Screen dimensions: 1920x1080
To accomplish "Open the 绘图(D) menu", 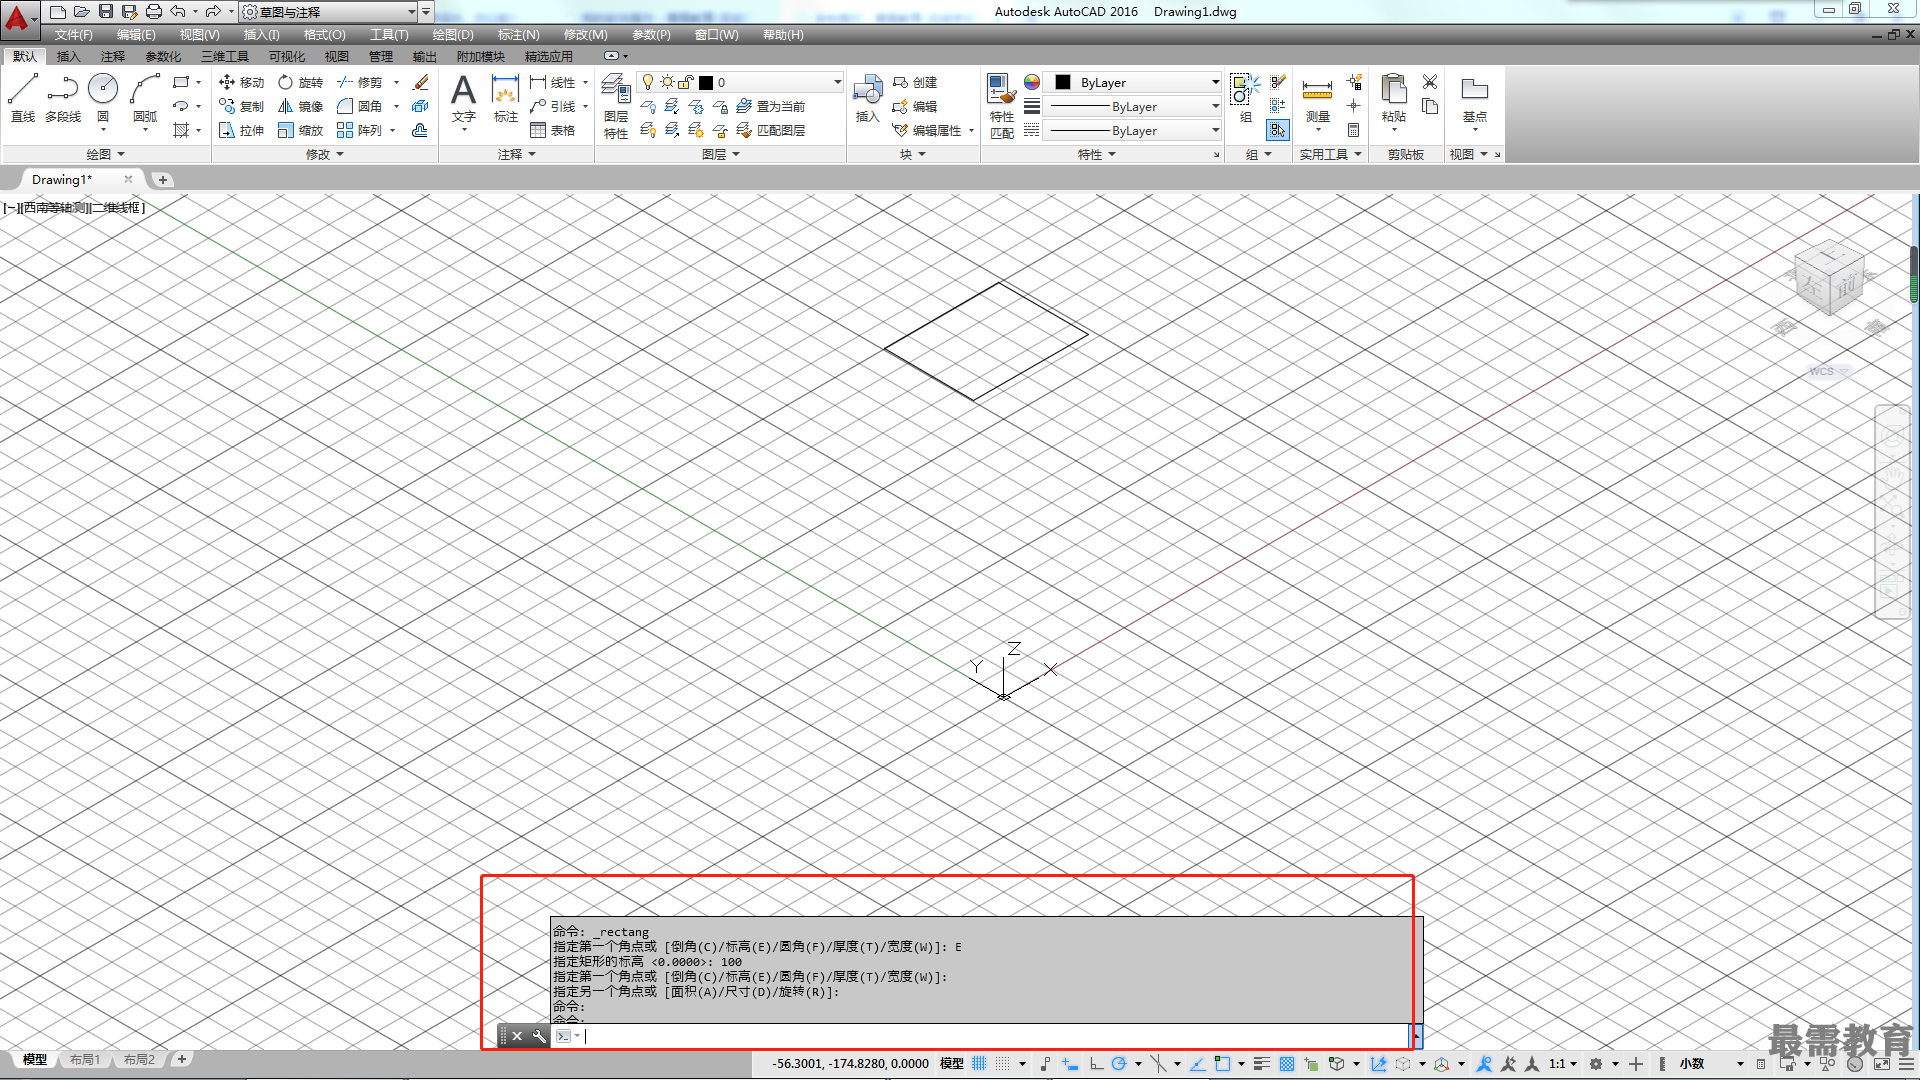I will pyautogui.click(x=453, y=34).
